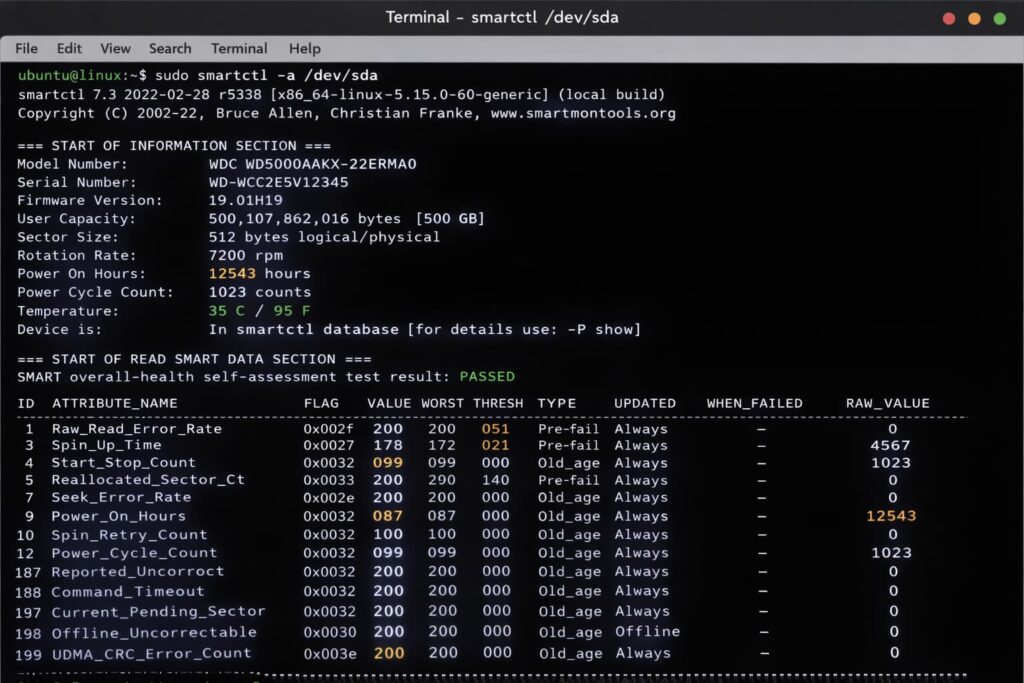
Task: Click the Spin_Up_Time raw value 4567
Action: (x=890, y=446)
